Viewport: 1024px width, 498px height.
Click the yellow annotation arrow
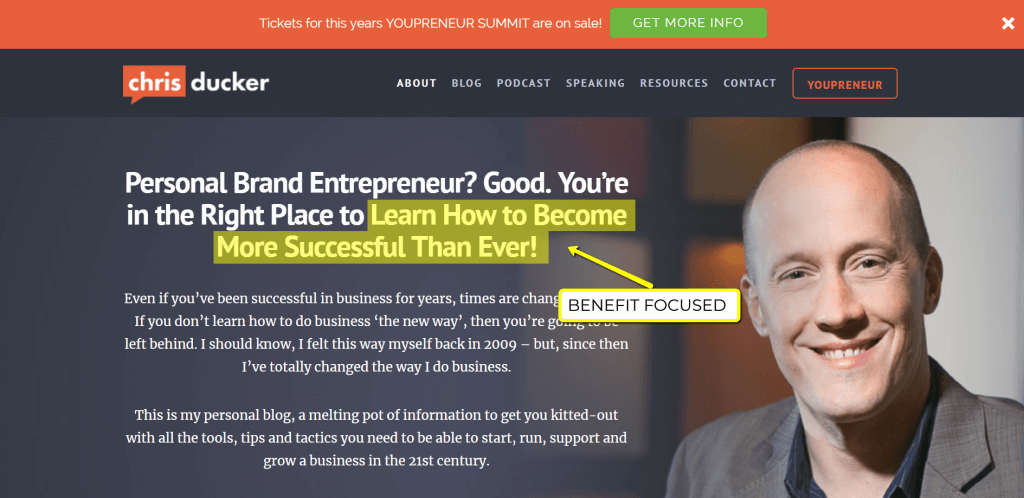click(x=608, y=266)
